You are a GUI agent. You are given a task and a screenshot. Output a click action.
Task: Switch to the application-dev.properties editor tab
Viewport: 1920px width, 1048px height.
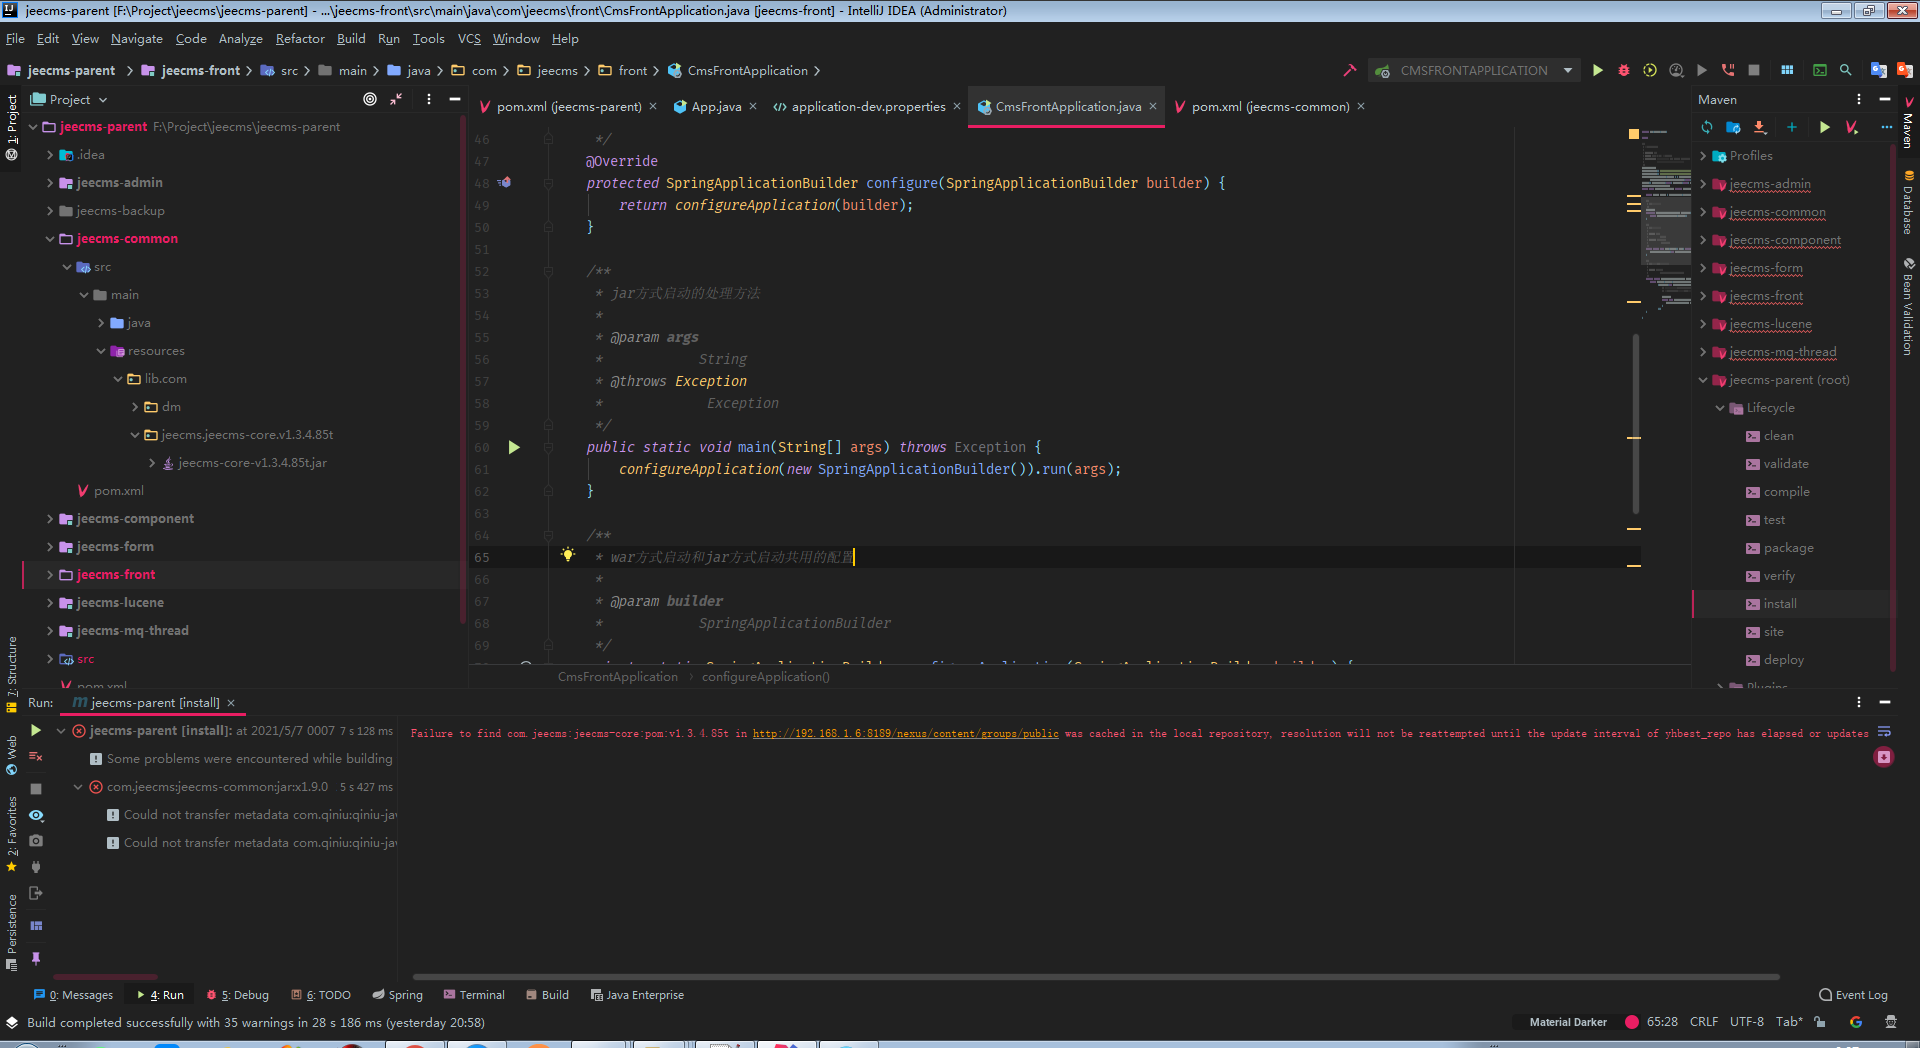[867, 107]
